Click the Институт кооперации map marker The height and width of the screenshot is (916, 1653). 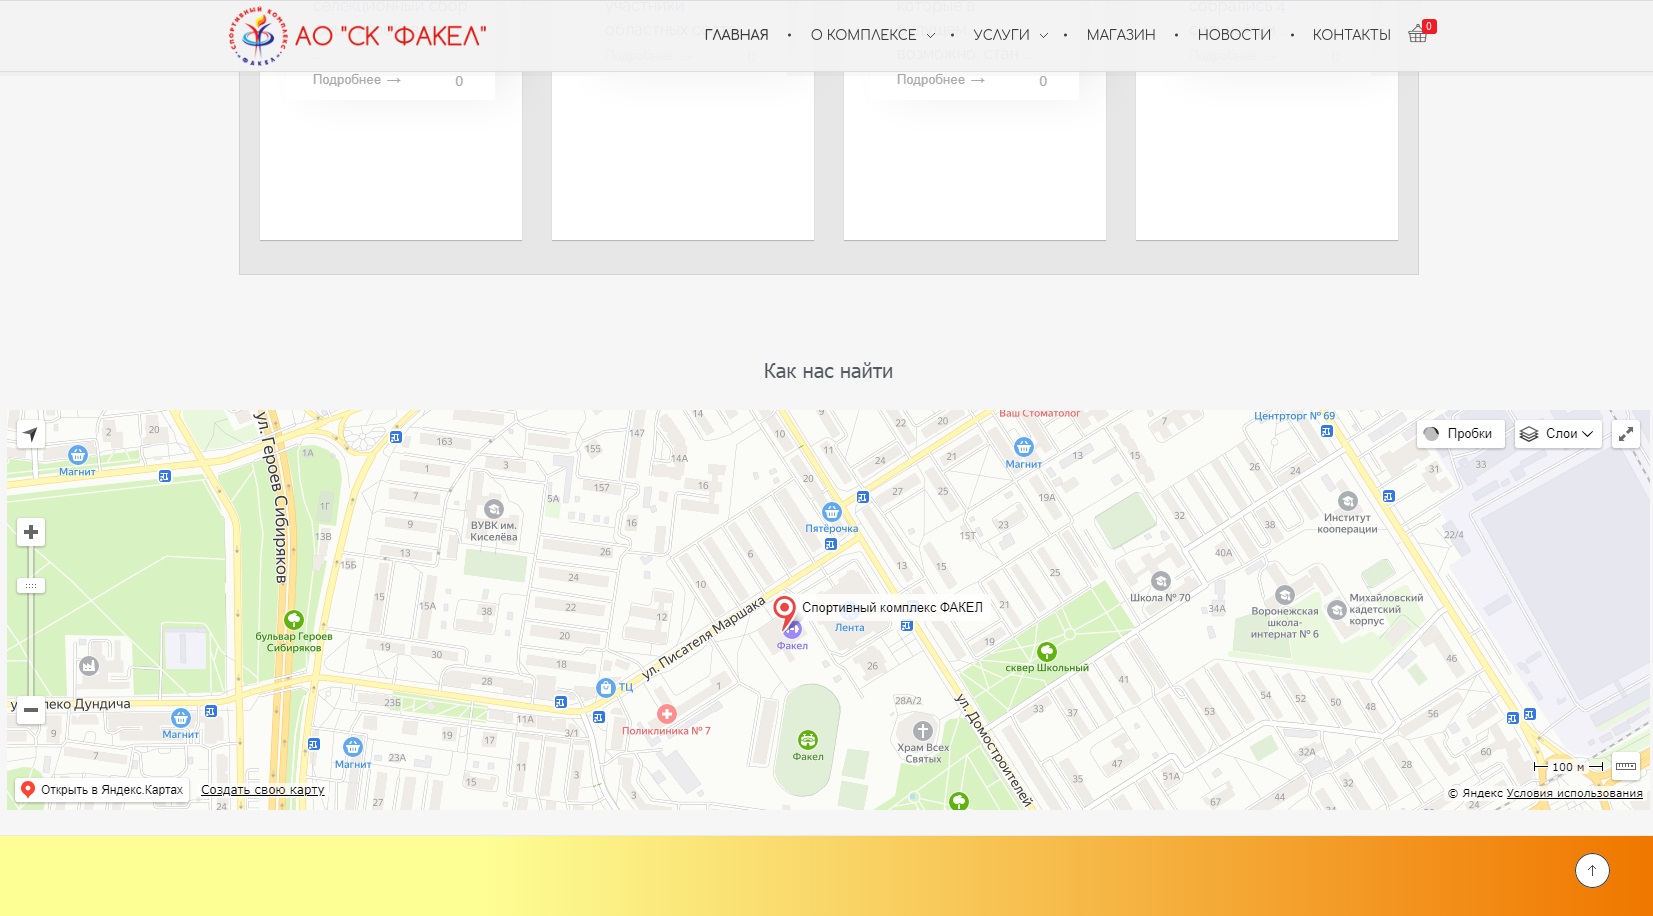[1348, 501]
